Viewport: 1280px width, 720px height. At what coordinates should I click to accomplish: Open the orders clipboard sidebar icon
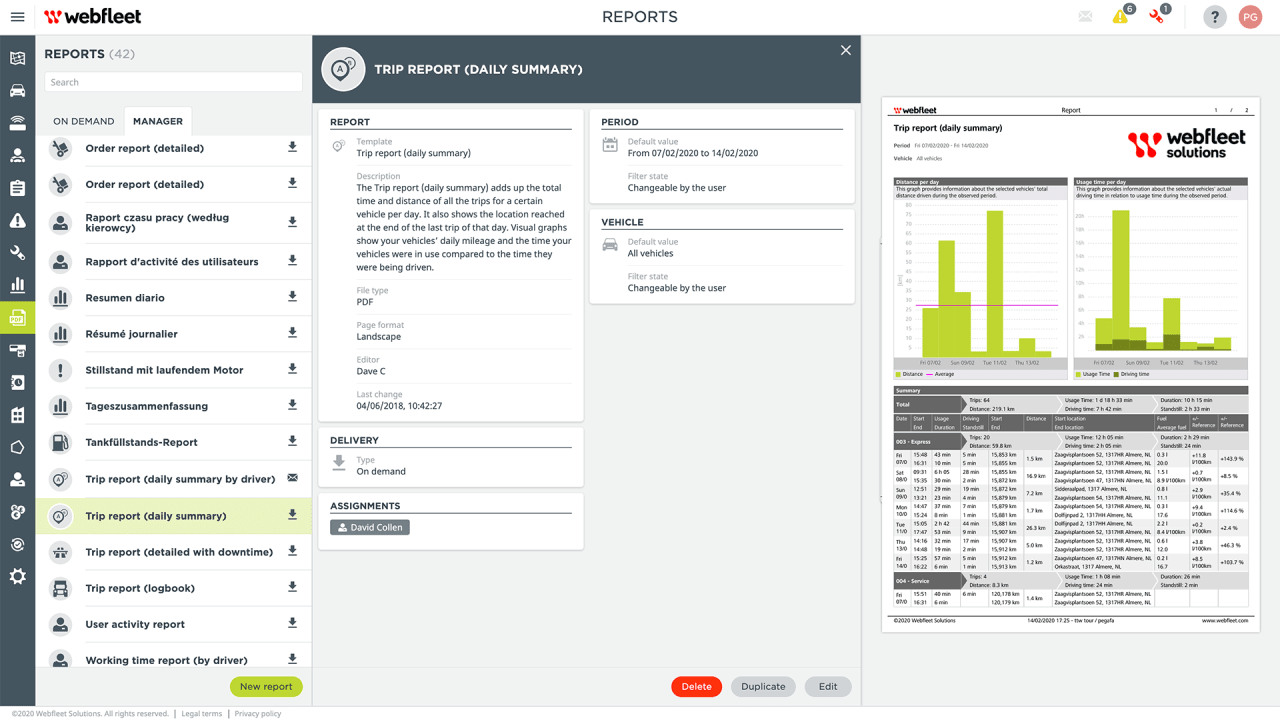pos(17,188)
